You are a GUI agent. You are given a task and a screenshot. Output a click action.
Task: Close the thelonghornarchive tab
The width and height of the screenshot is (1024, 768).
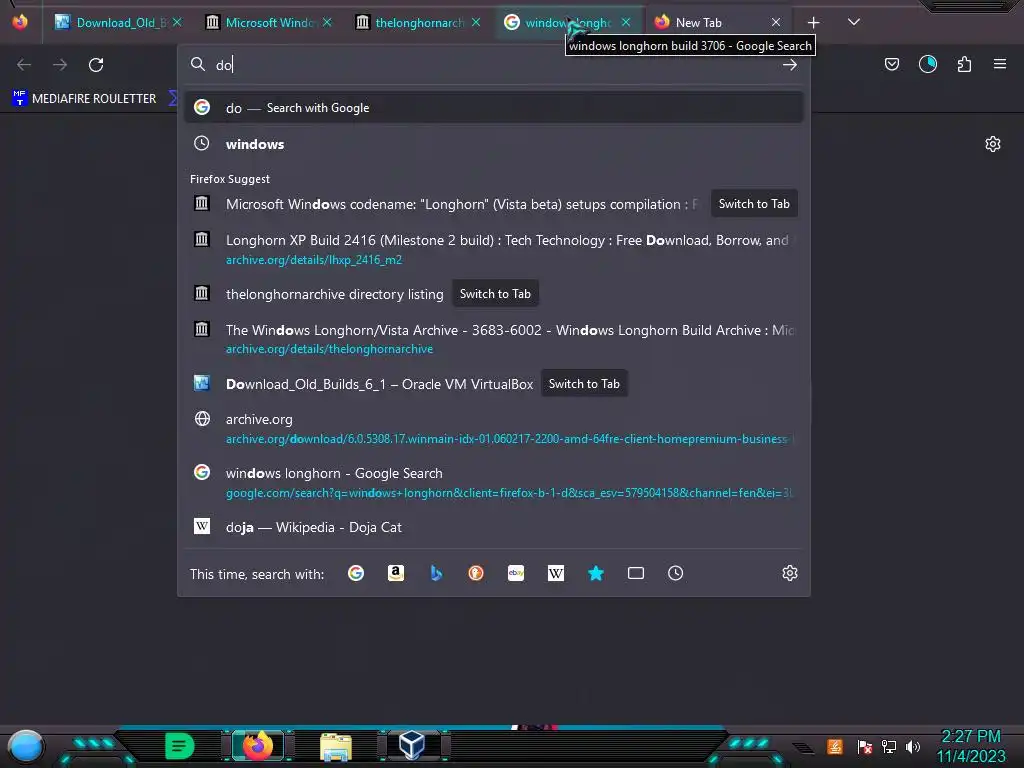point(476,22)
